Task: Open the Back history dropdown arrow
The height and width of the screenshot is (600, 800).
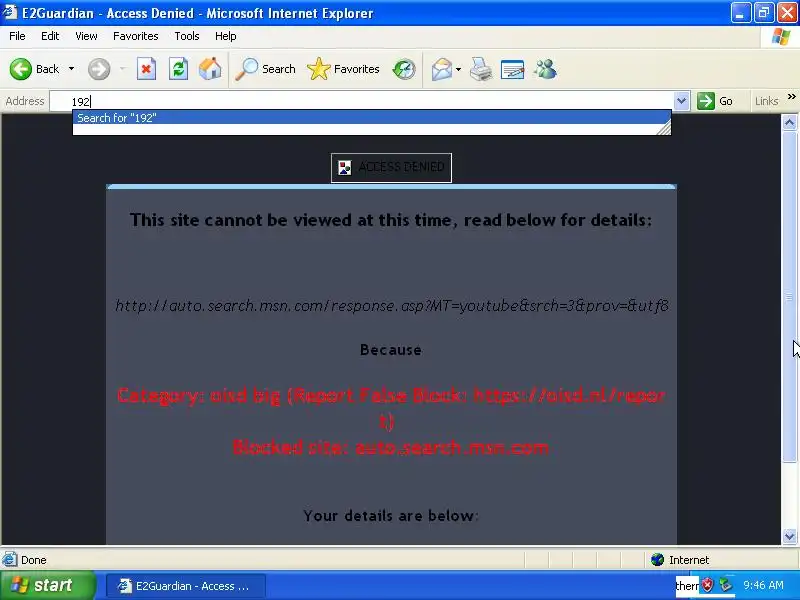Action: coord(71,69)
